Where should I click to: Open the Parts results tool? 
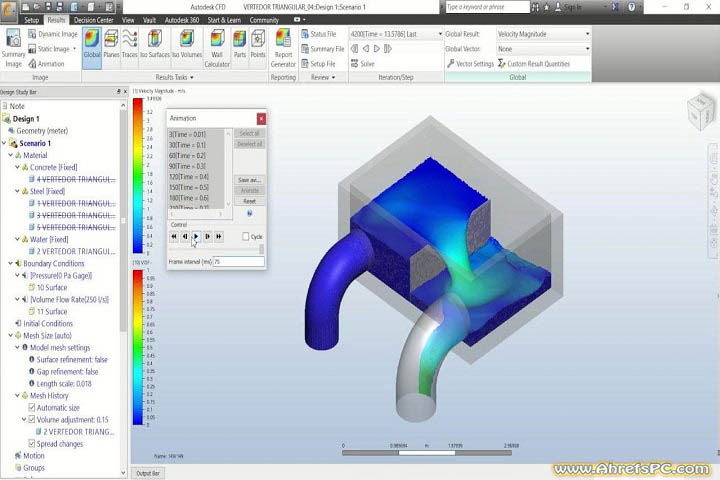coord(240,44)
